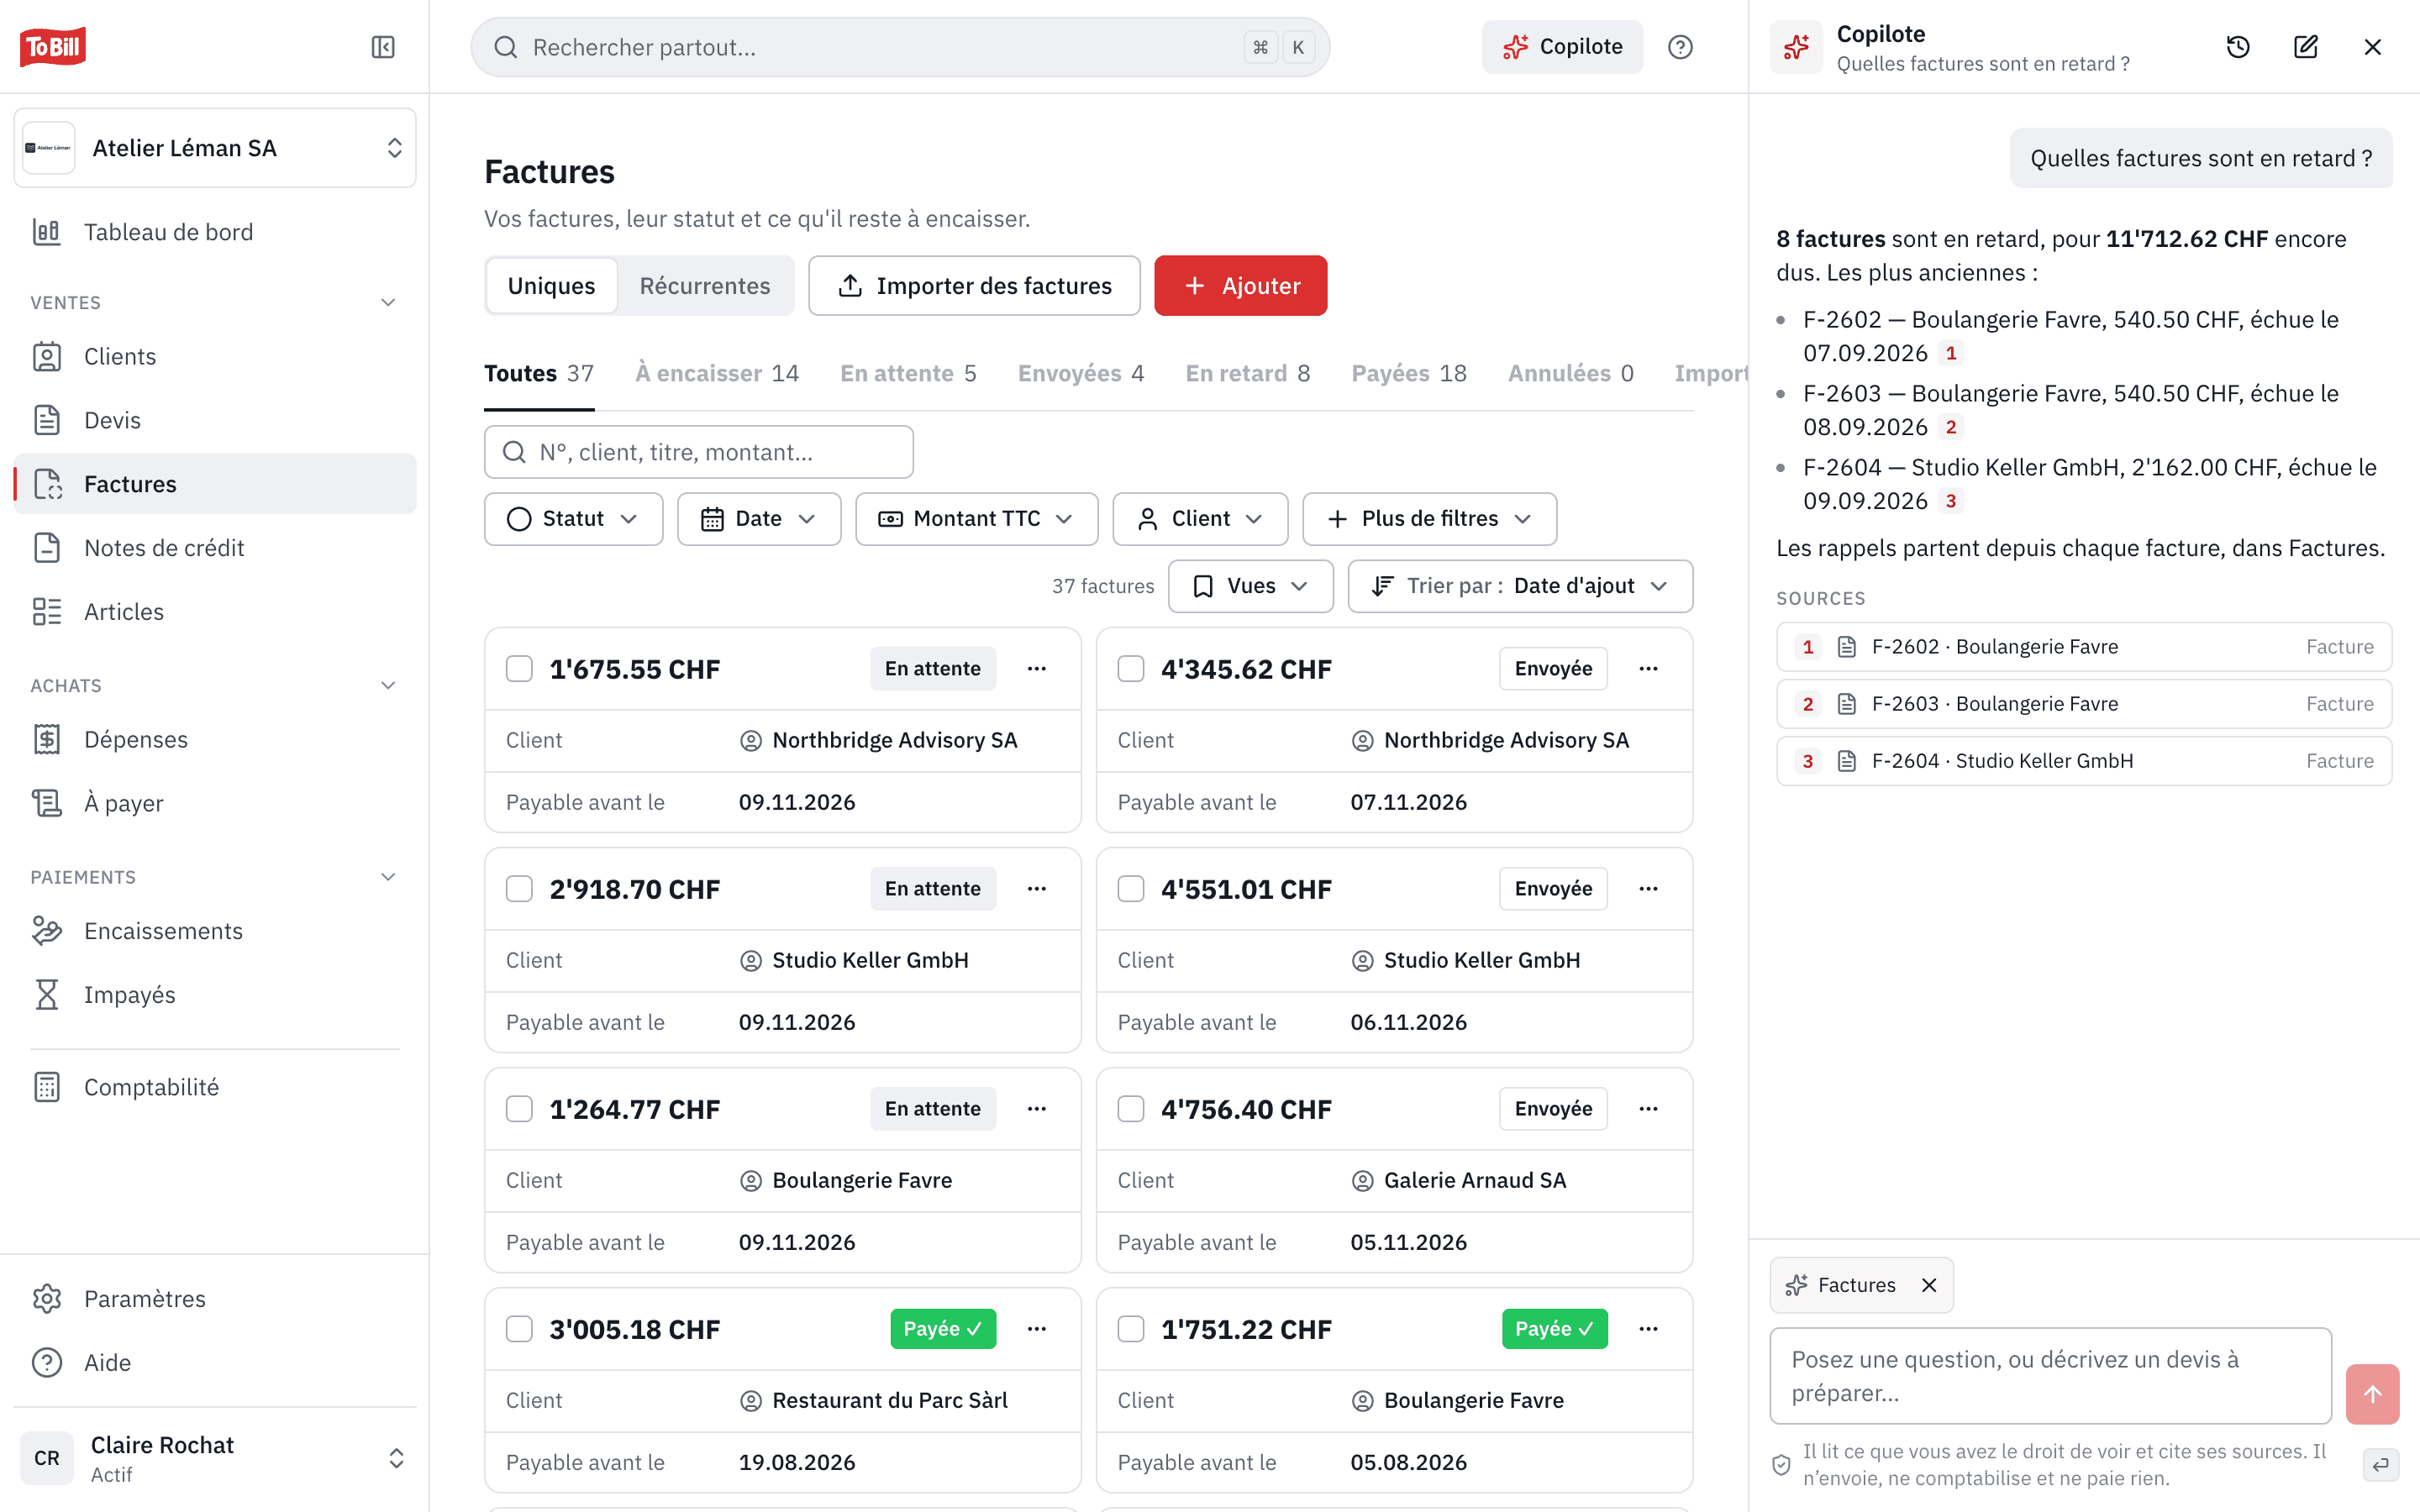
Task: Focus the invoice search field
Action: [699, 452]
